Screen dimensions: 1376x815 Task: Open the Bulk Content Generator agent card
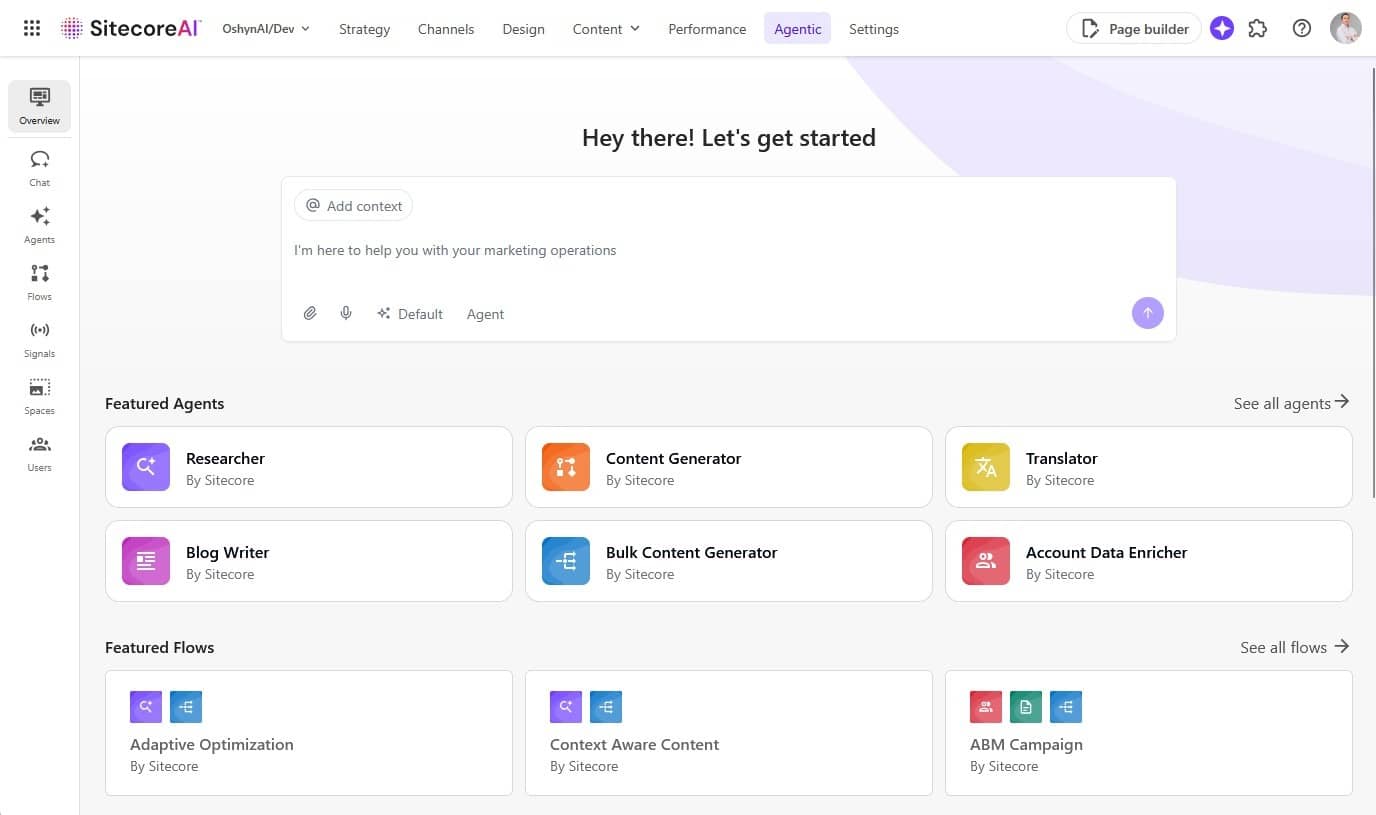click(x=729, y=561)
